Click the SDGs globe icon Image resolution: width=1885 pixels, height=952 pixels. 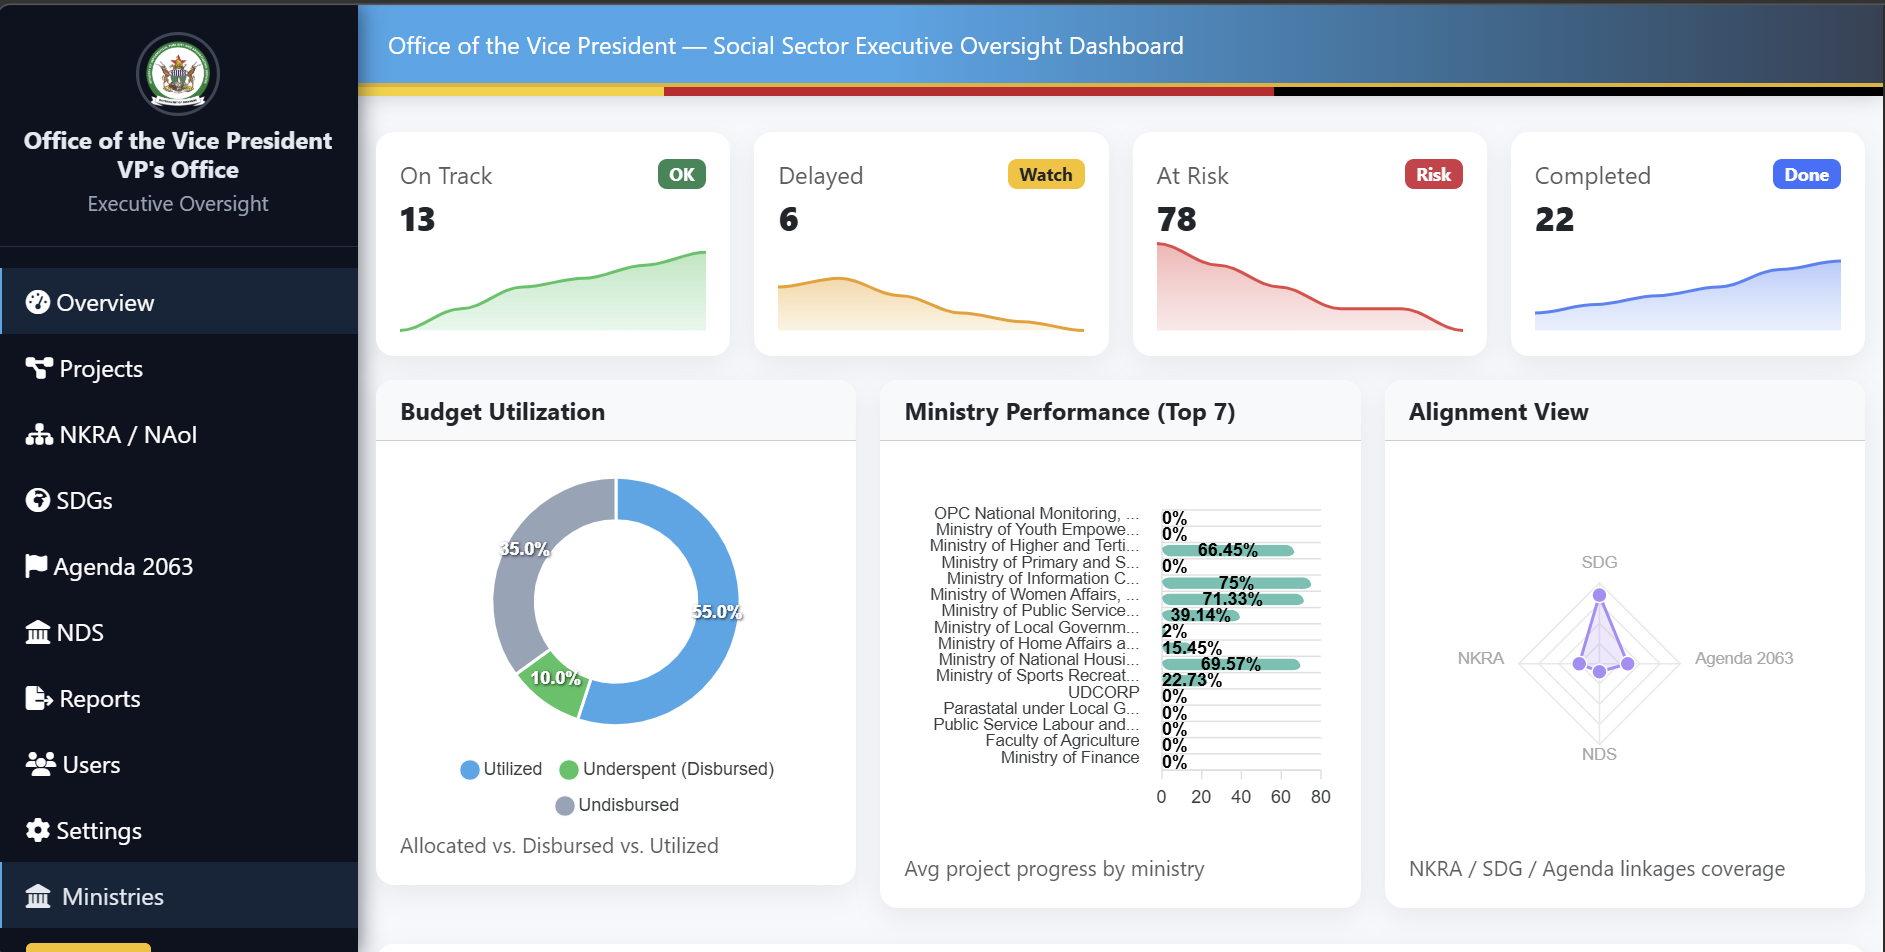pos(37,500)
